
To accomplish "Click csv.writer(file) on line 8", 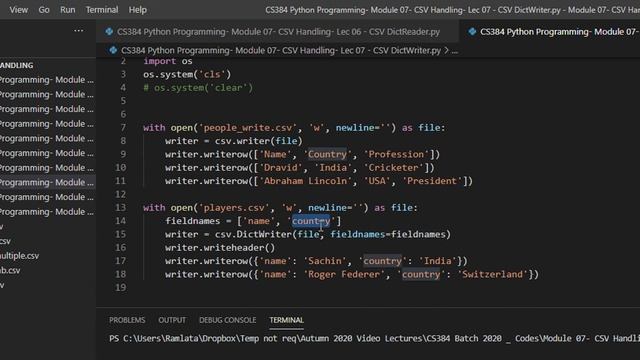I will click(x=259, y=141).
